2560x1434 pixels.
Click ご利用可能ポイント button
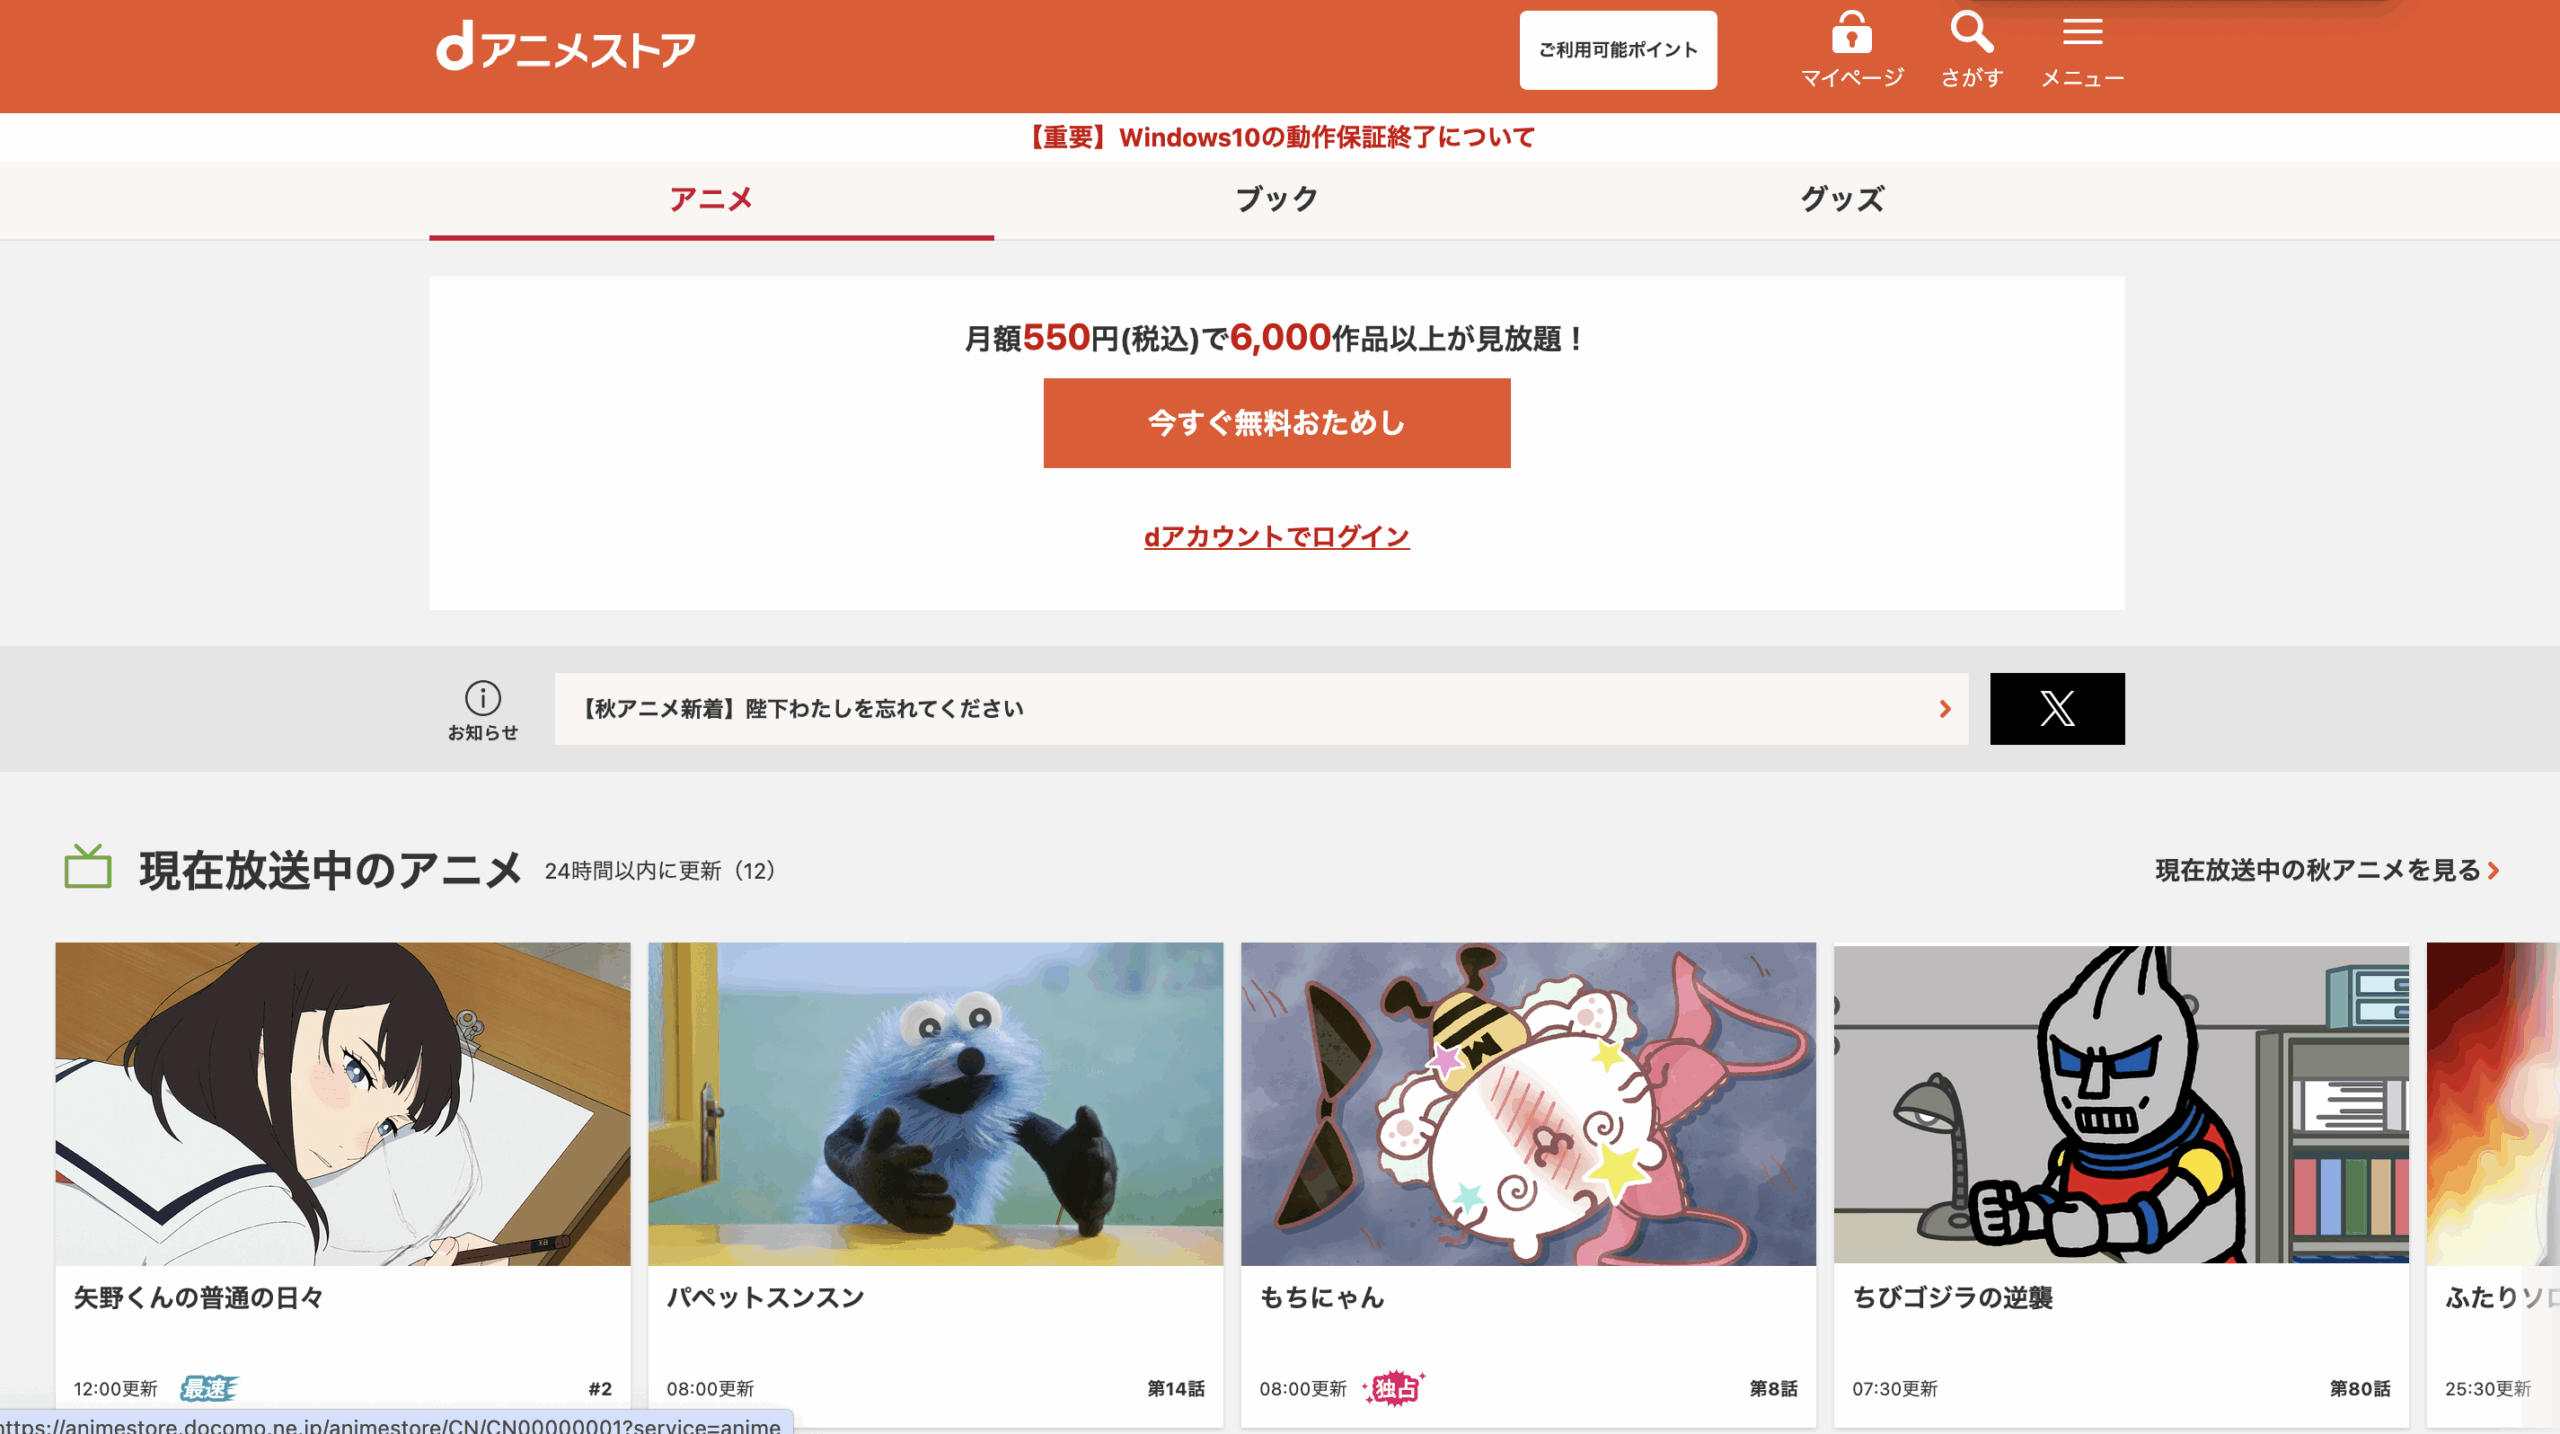point(1617,50)
